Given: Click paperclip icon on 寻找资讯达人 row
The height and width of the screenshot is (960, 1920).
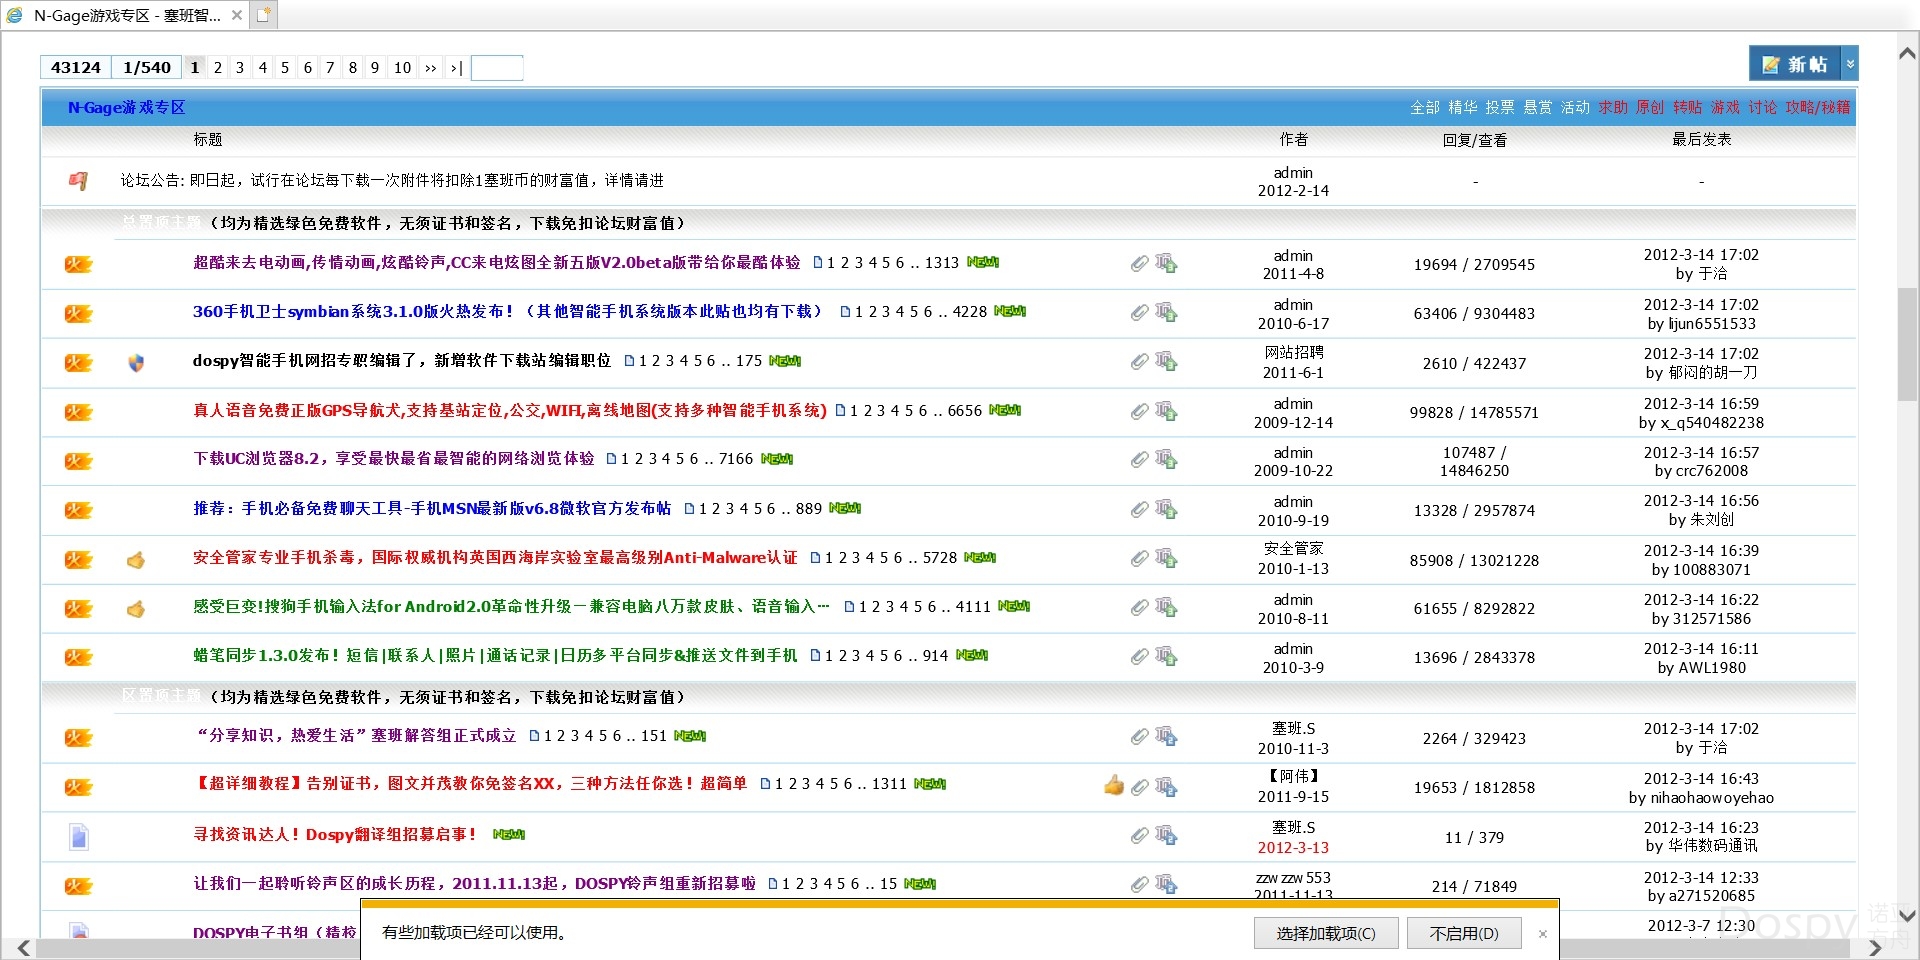Looking at the screenshot, I should (1139, 835).
